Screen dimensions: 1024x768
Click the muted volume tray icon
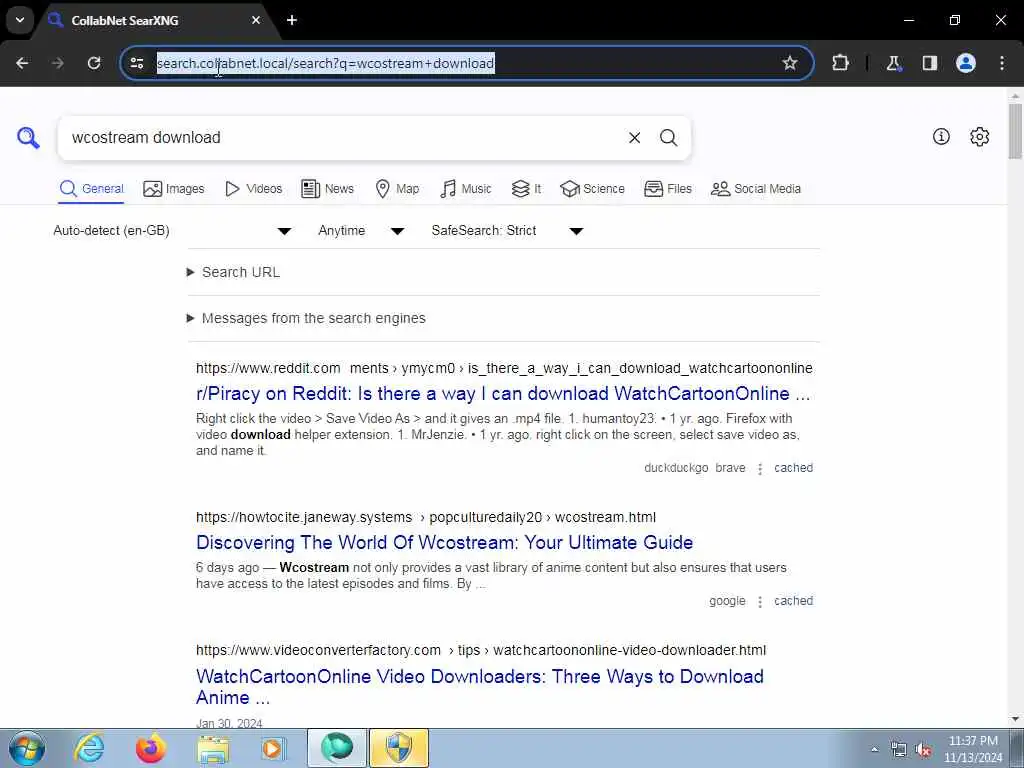923,750
